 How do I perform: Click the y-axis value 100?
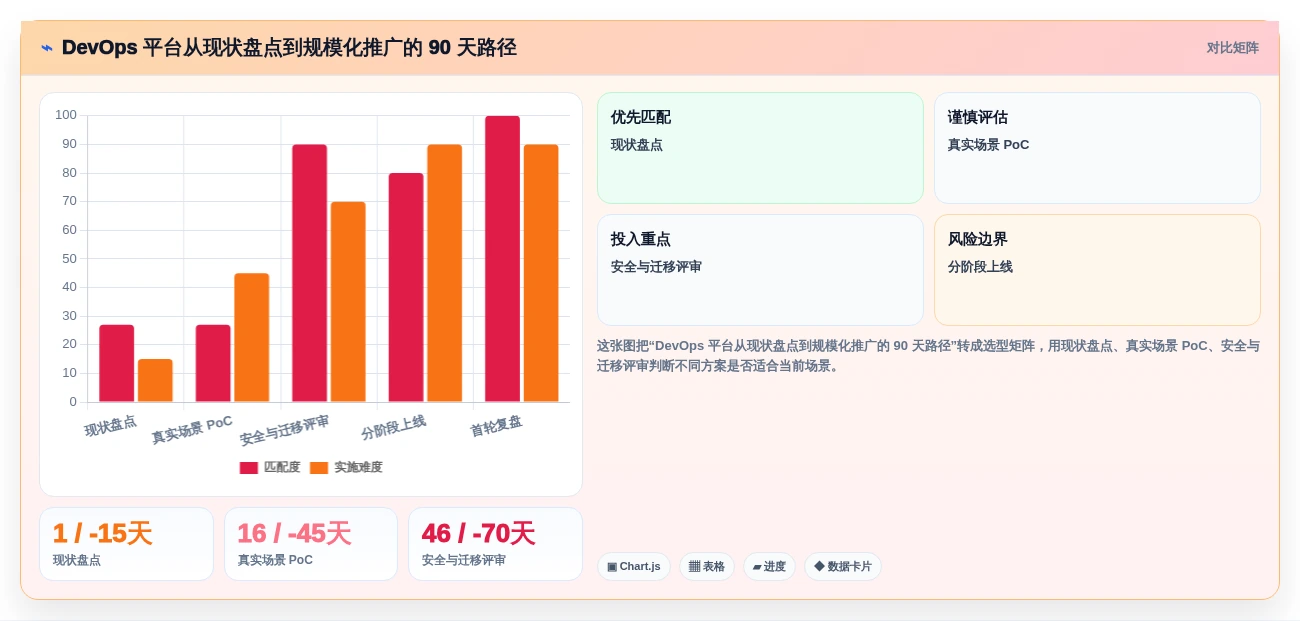(66, 115)
